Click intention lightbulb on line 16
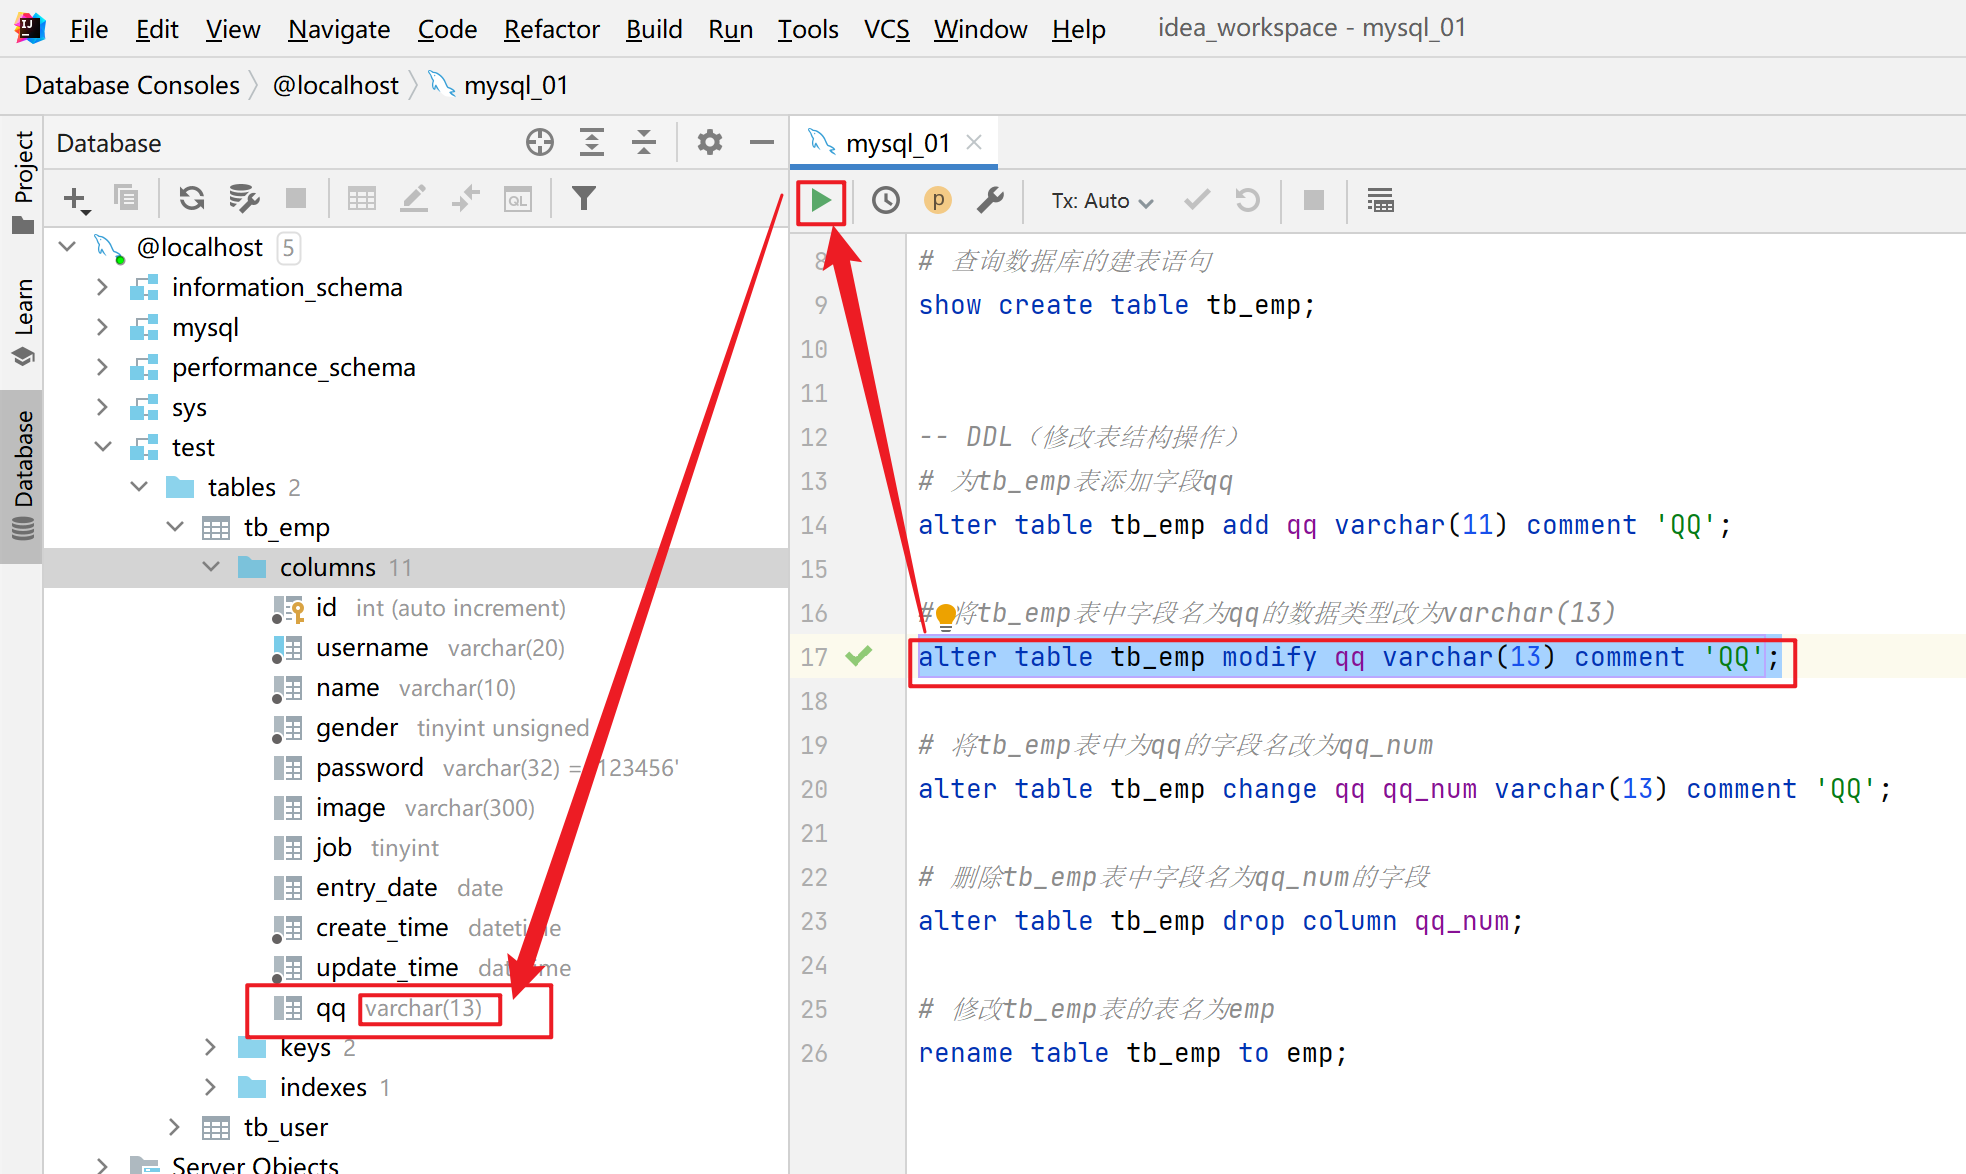The image size is (1966, 1174). pos(945,617)
